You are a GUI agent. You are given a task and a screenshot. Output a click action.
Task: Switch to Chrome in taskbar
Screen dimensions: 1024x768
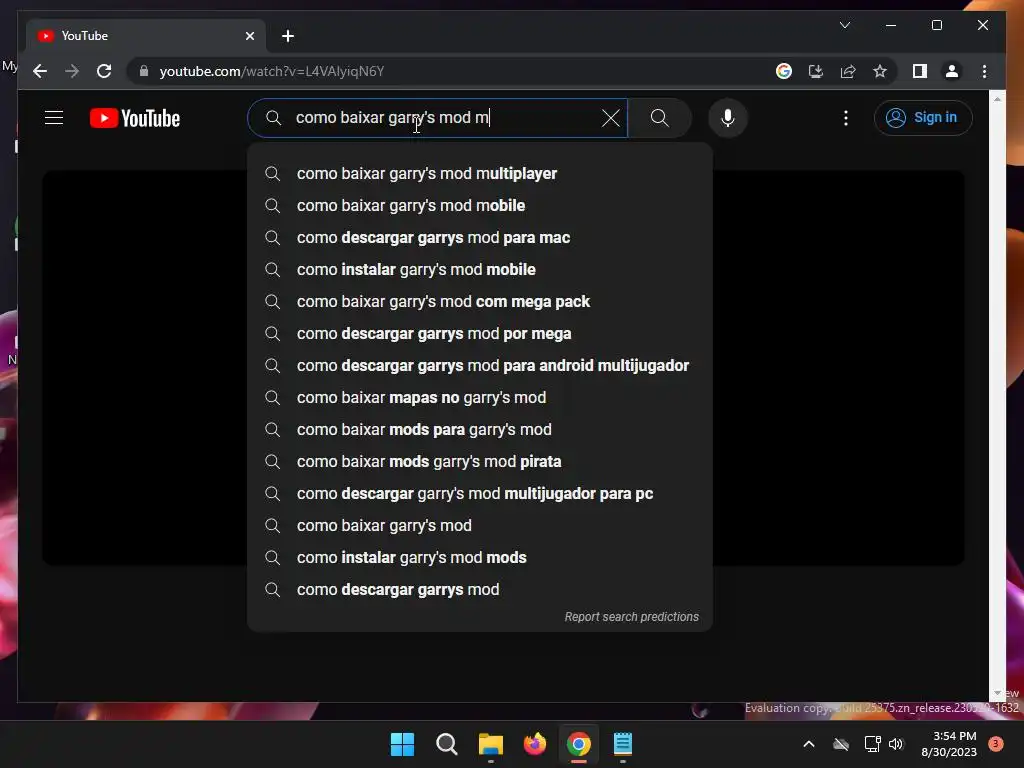[x=579, y=744]
